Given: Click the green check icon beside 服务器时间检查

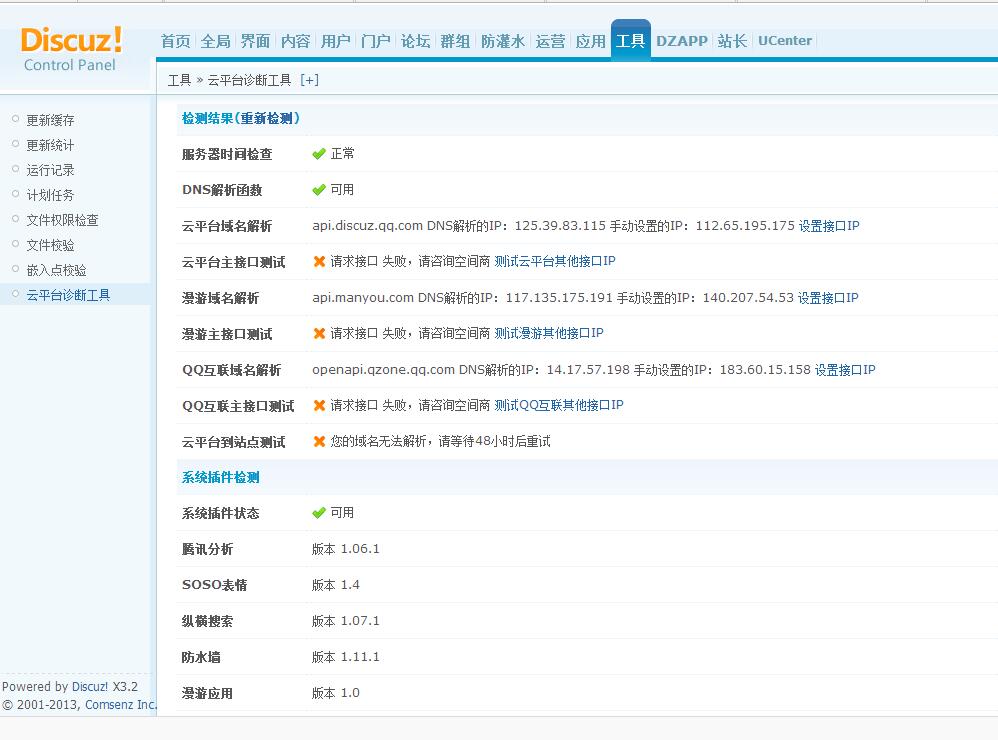Looking at the screenshot, I should click(319, 154).
